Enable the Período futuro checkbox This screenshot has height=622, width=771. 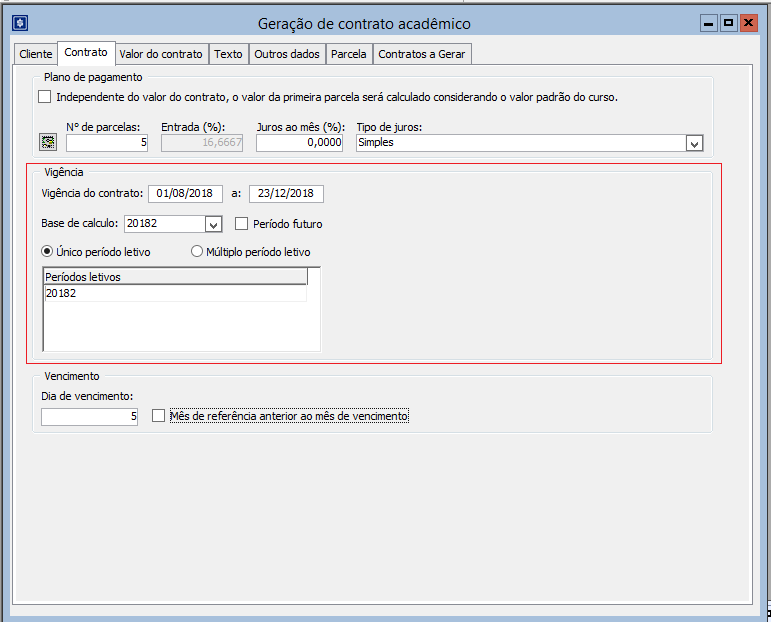coord(241,224)
